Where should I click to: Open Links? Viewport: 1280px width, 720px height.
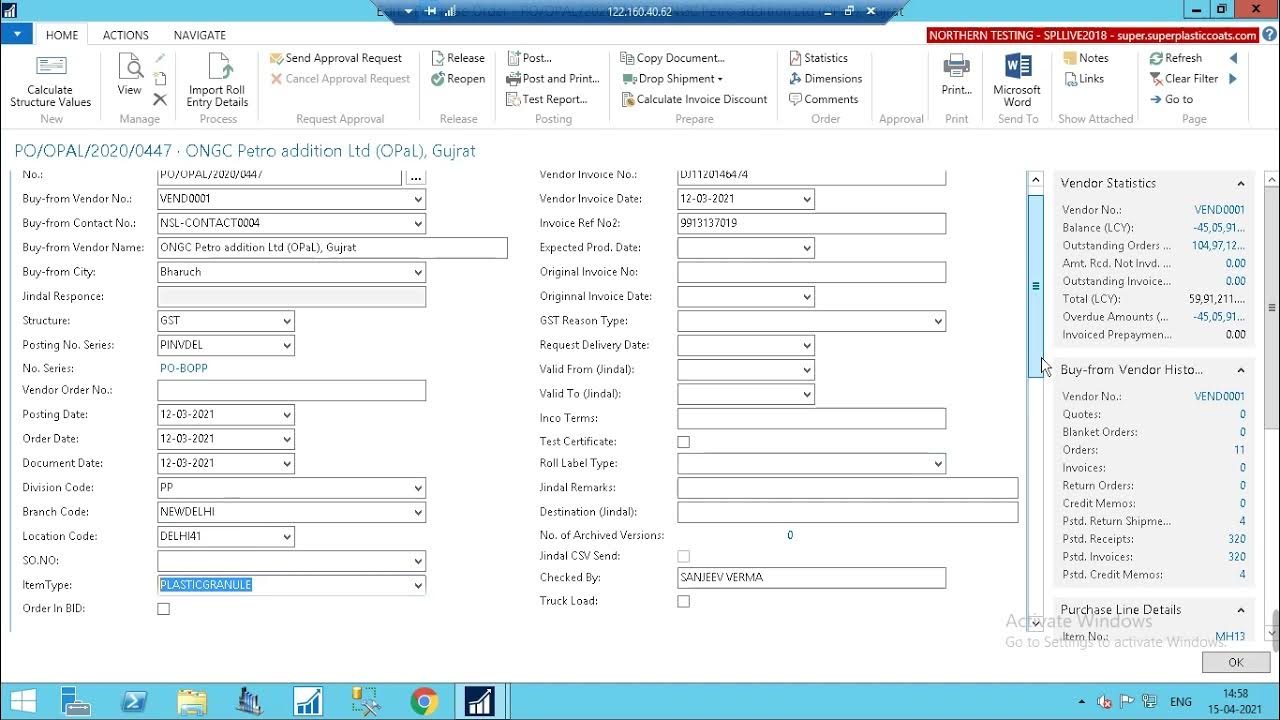pyautogui.click(x=1083, y=79)
